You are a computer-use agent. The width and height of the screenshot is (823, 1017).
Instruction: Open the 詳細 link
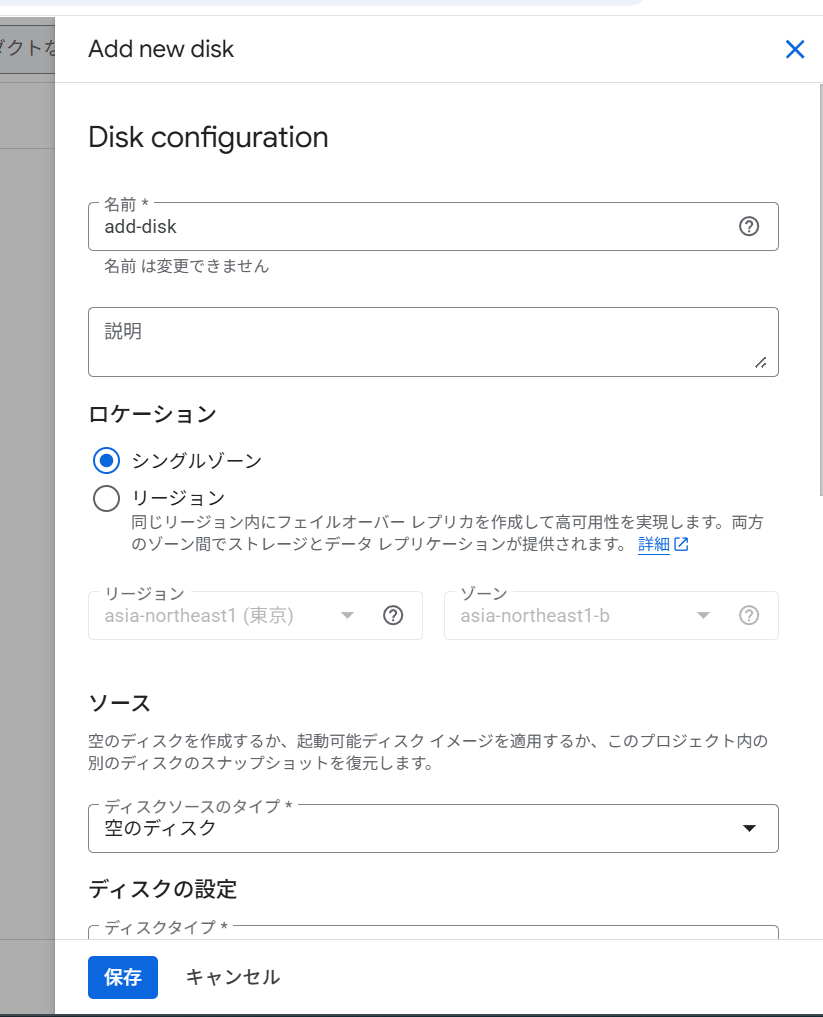(653, 545)
